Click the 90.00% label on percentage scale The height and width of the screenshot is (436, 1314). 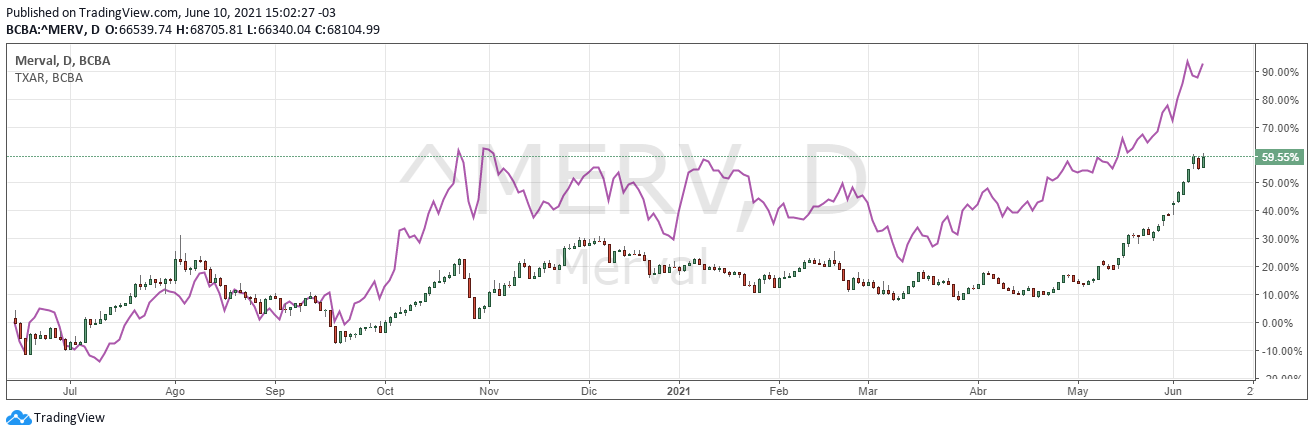(x=1280, y=72)
